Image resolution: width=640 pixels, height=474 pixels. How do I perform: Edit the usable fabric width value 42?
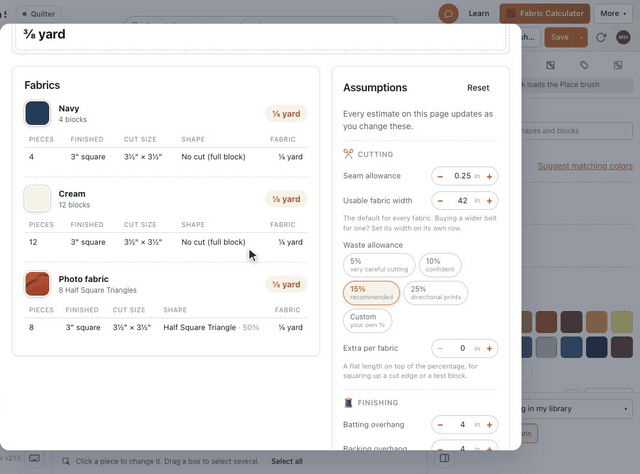pyautogui.click(x=462, y=200)
